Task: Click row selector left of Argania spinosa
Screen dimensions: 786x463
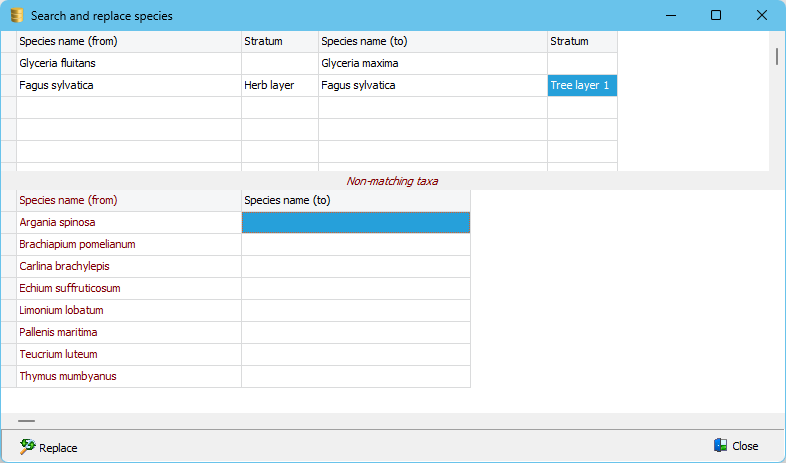Action: pyautogui.click(x=9, y=222)
